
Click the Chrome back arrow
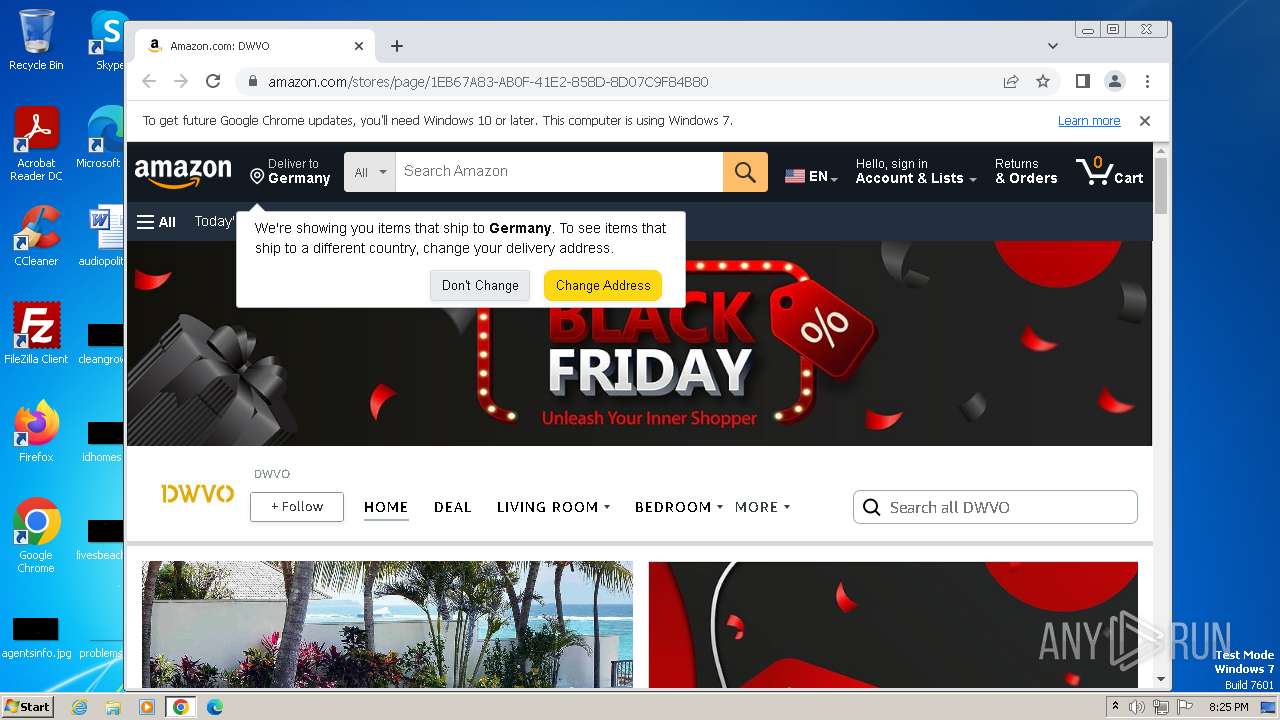click(149, 81)
